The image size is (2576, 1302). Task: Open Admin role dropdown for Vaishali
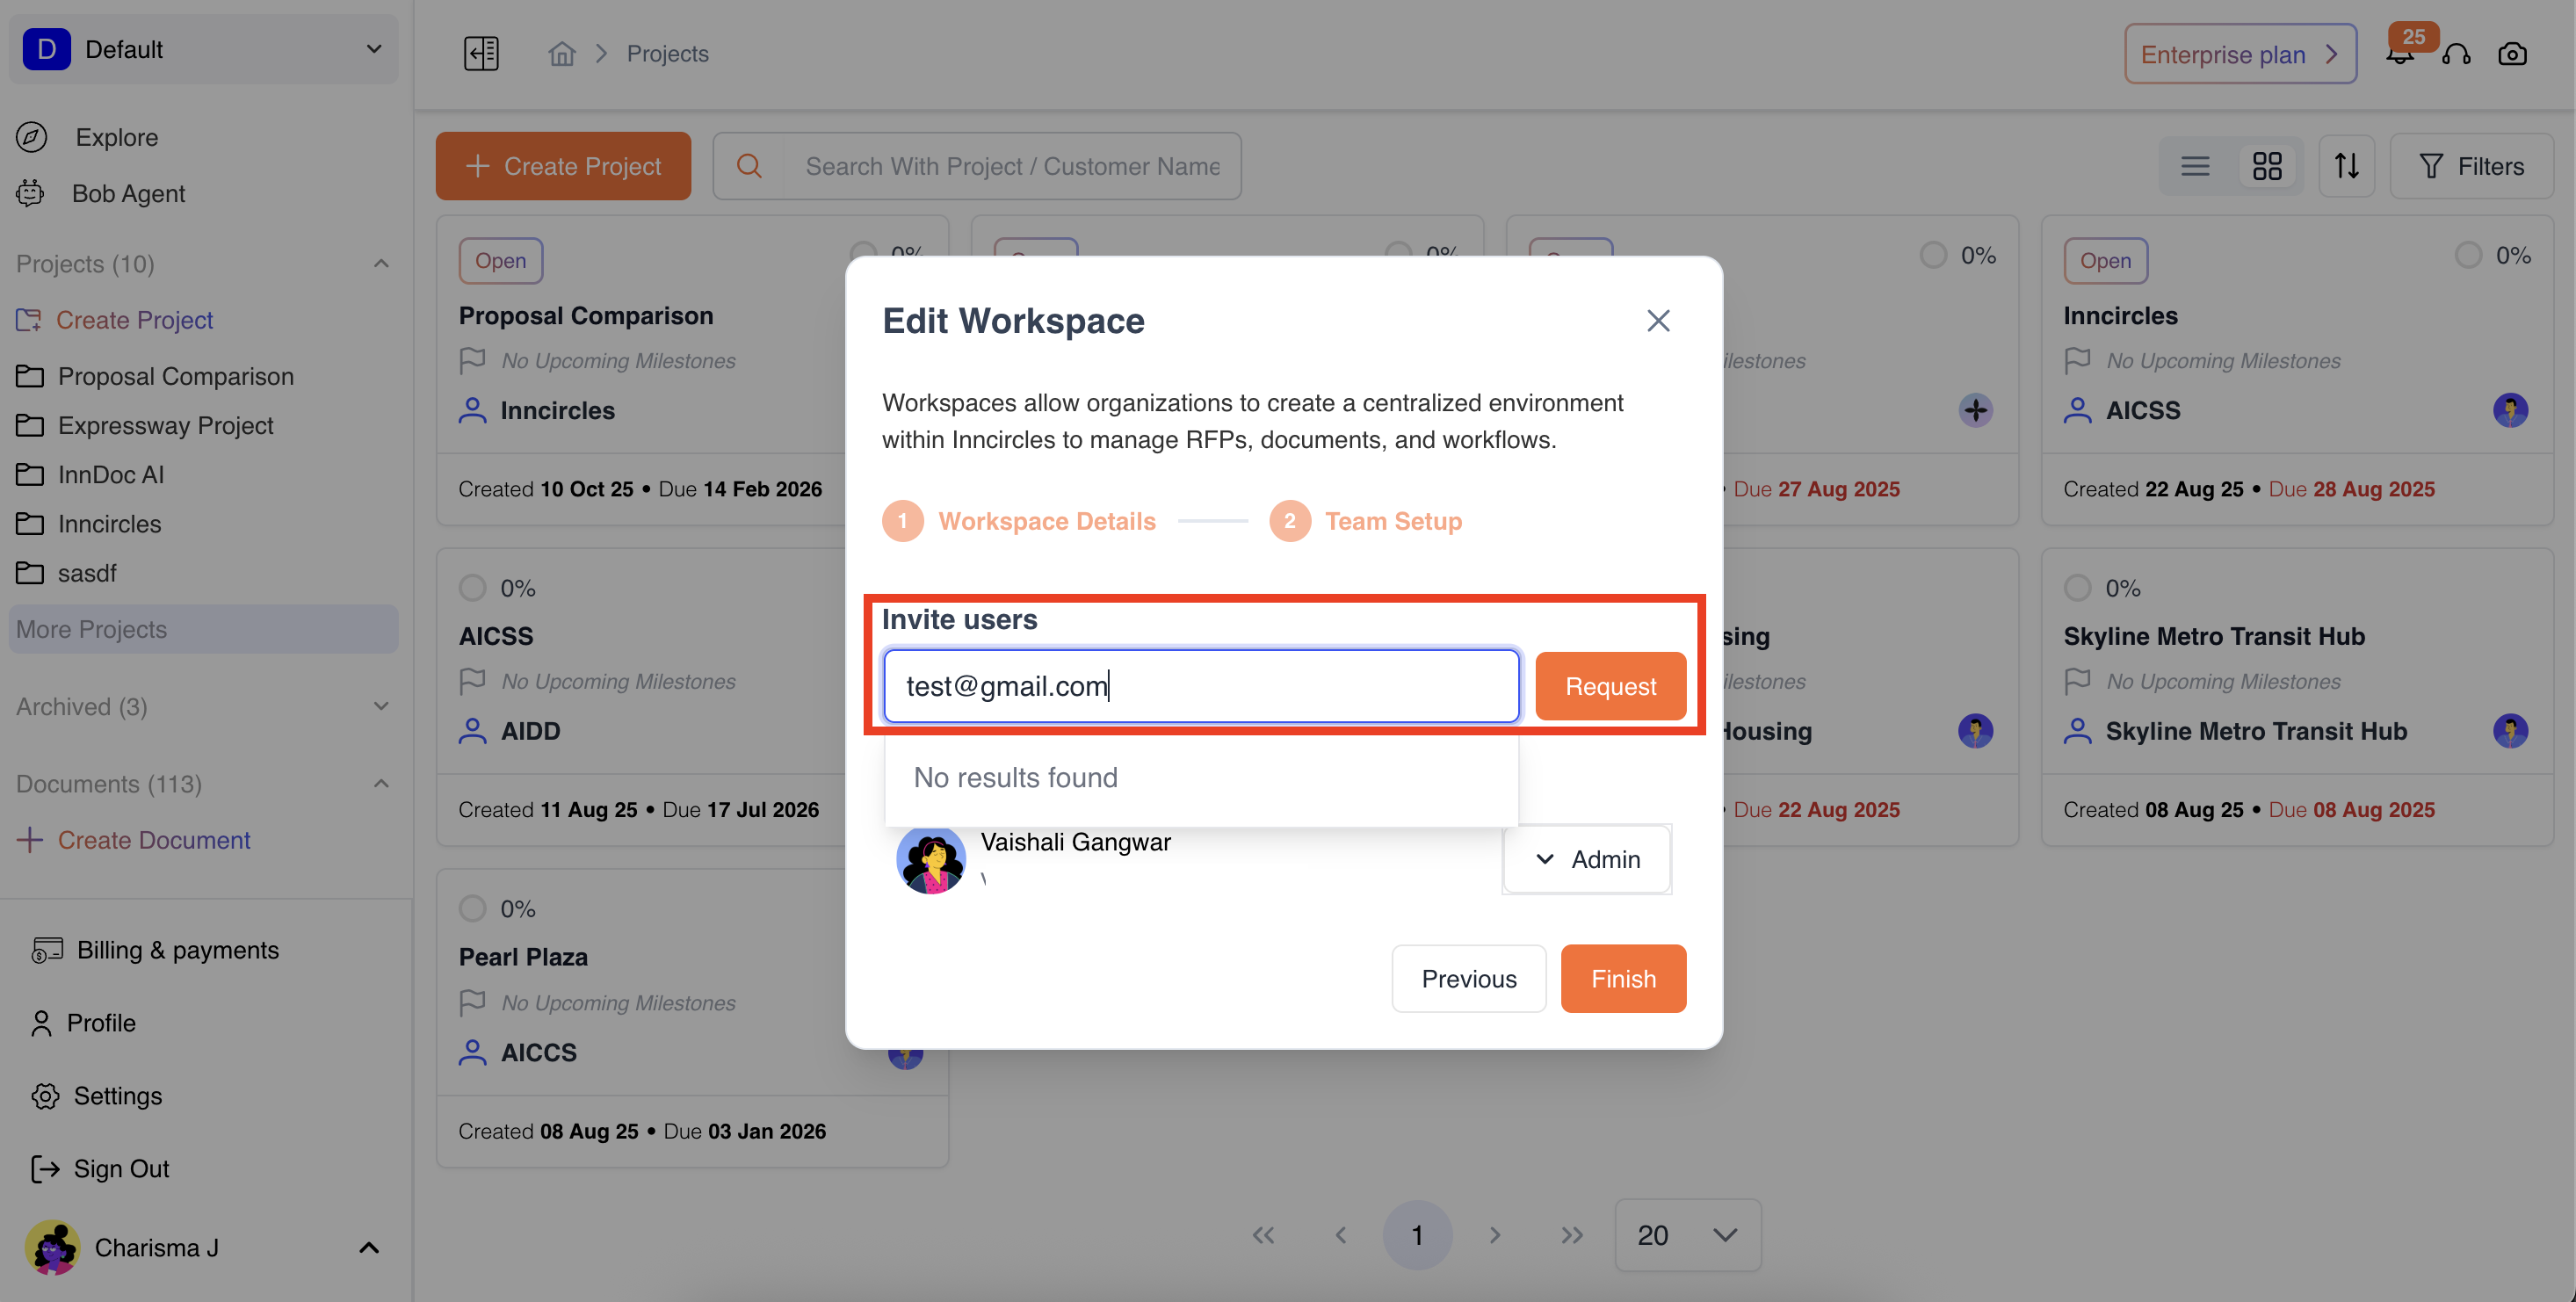pos(1587,859)
